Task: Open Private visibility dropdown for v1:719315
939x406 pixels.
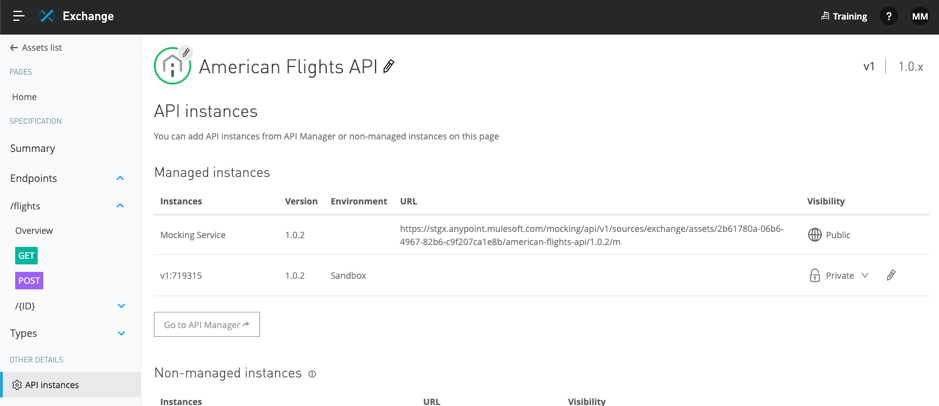Action: 838,275
